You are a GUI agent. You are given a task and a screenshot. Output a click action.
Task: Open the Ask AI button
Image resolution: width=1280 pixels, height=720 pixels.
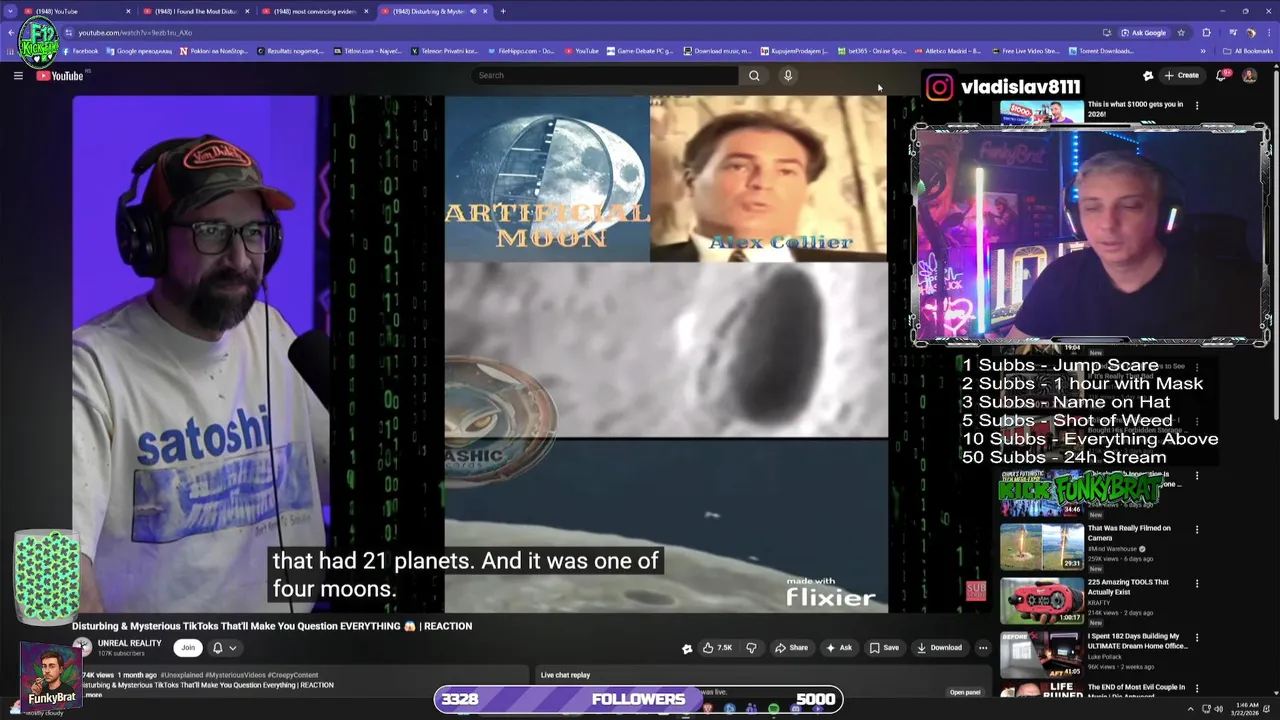[838, 647]
